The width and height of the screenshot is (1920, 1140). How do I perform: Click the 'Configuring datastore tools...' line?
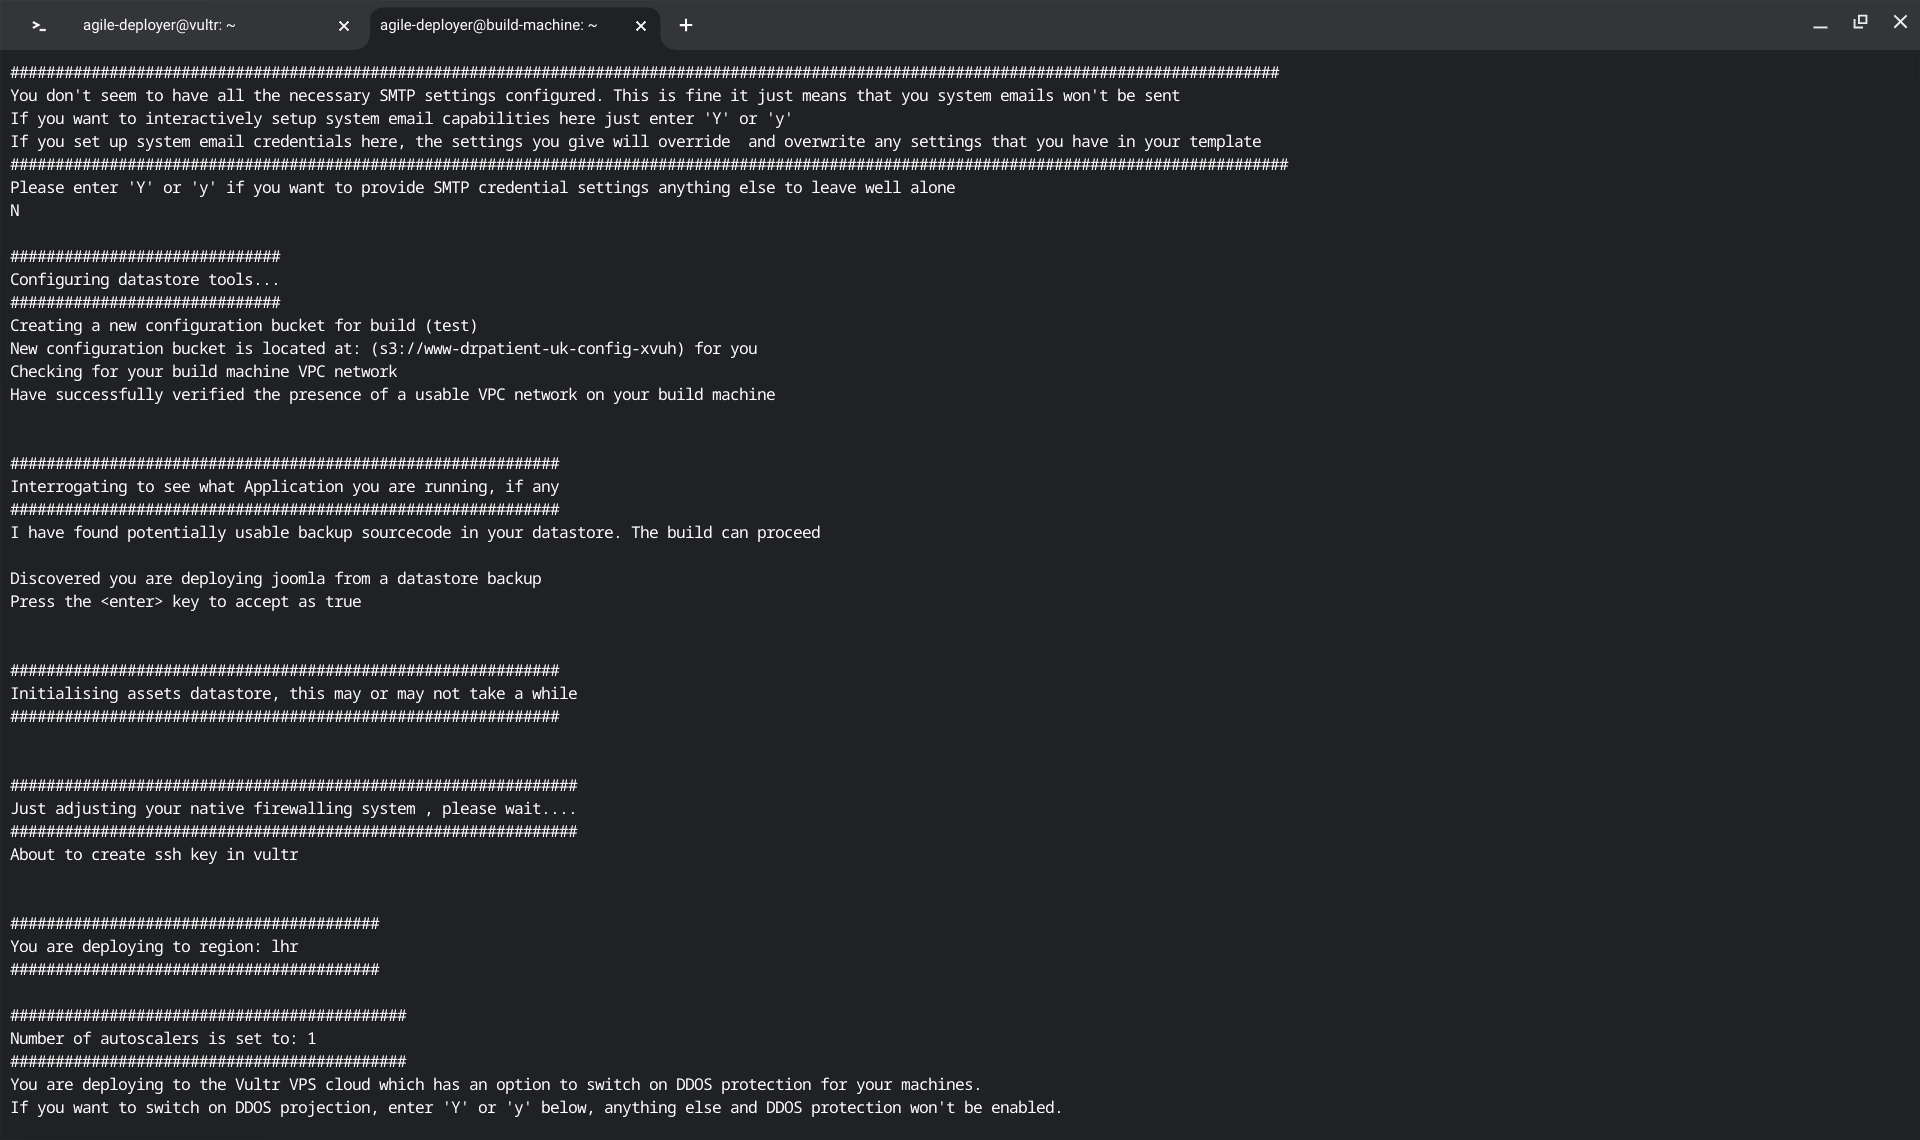[x=145, y=280]
